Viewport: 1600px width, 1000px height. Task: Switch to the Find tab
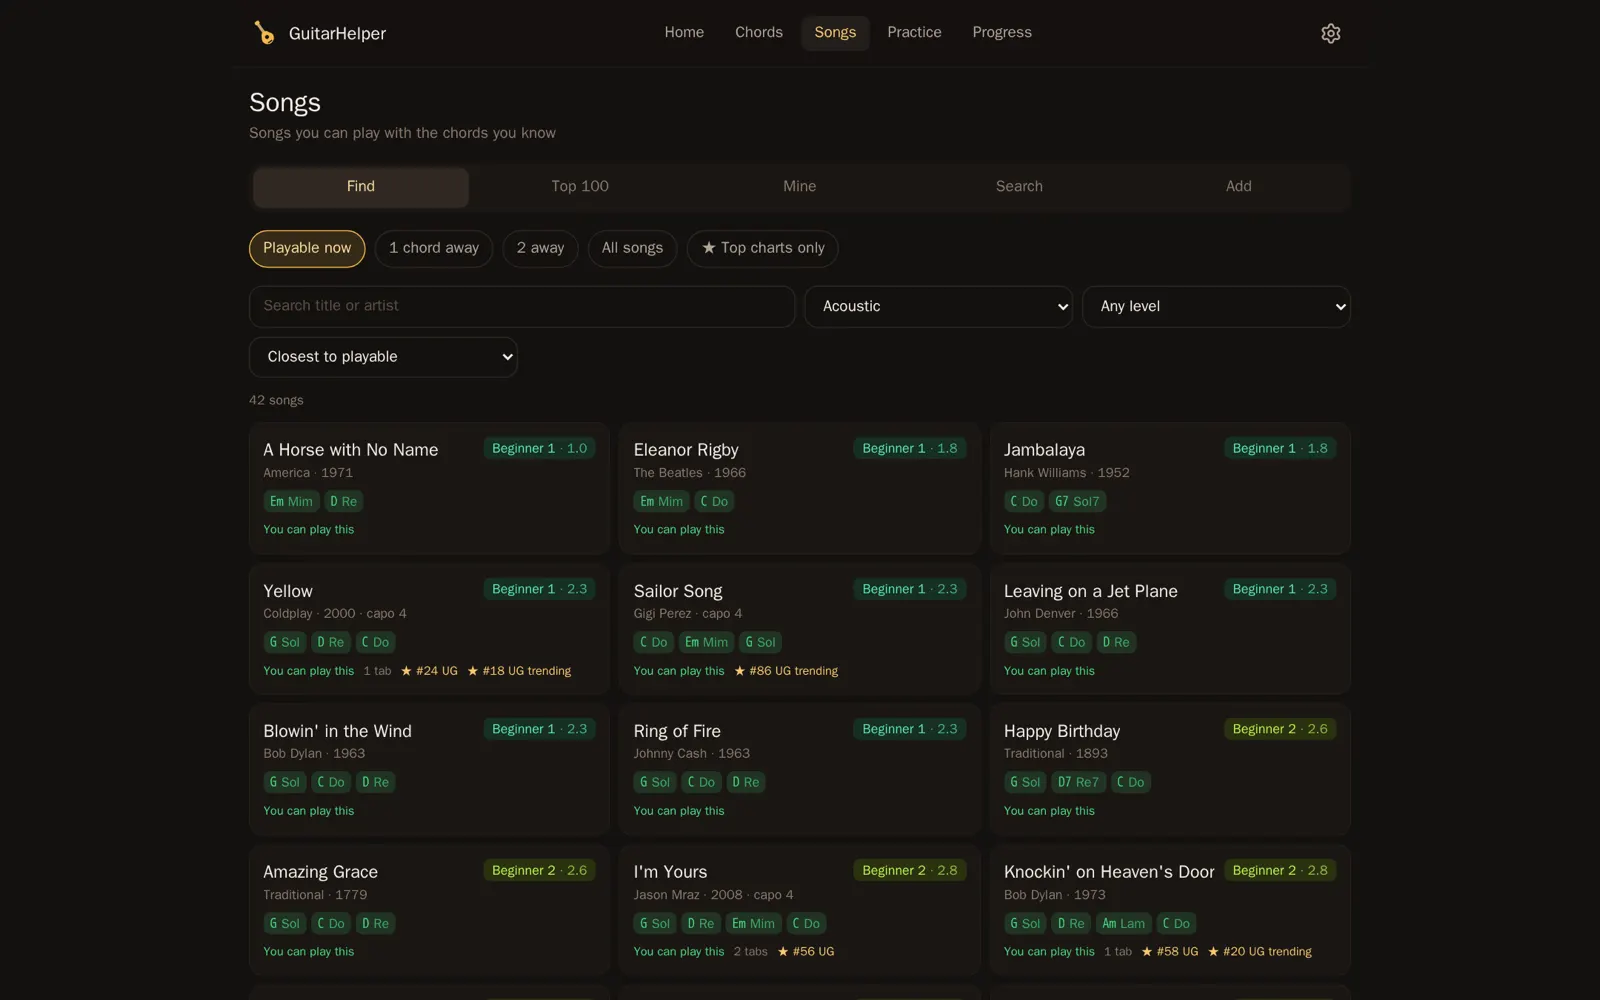pyautogui.click(x=361, y=187)
